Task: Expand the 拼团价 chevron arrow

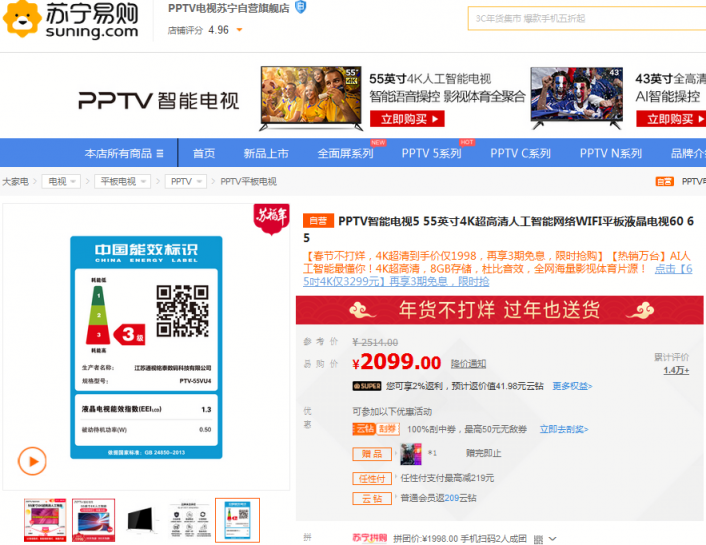Action: [553, 539]
